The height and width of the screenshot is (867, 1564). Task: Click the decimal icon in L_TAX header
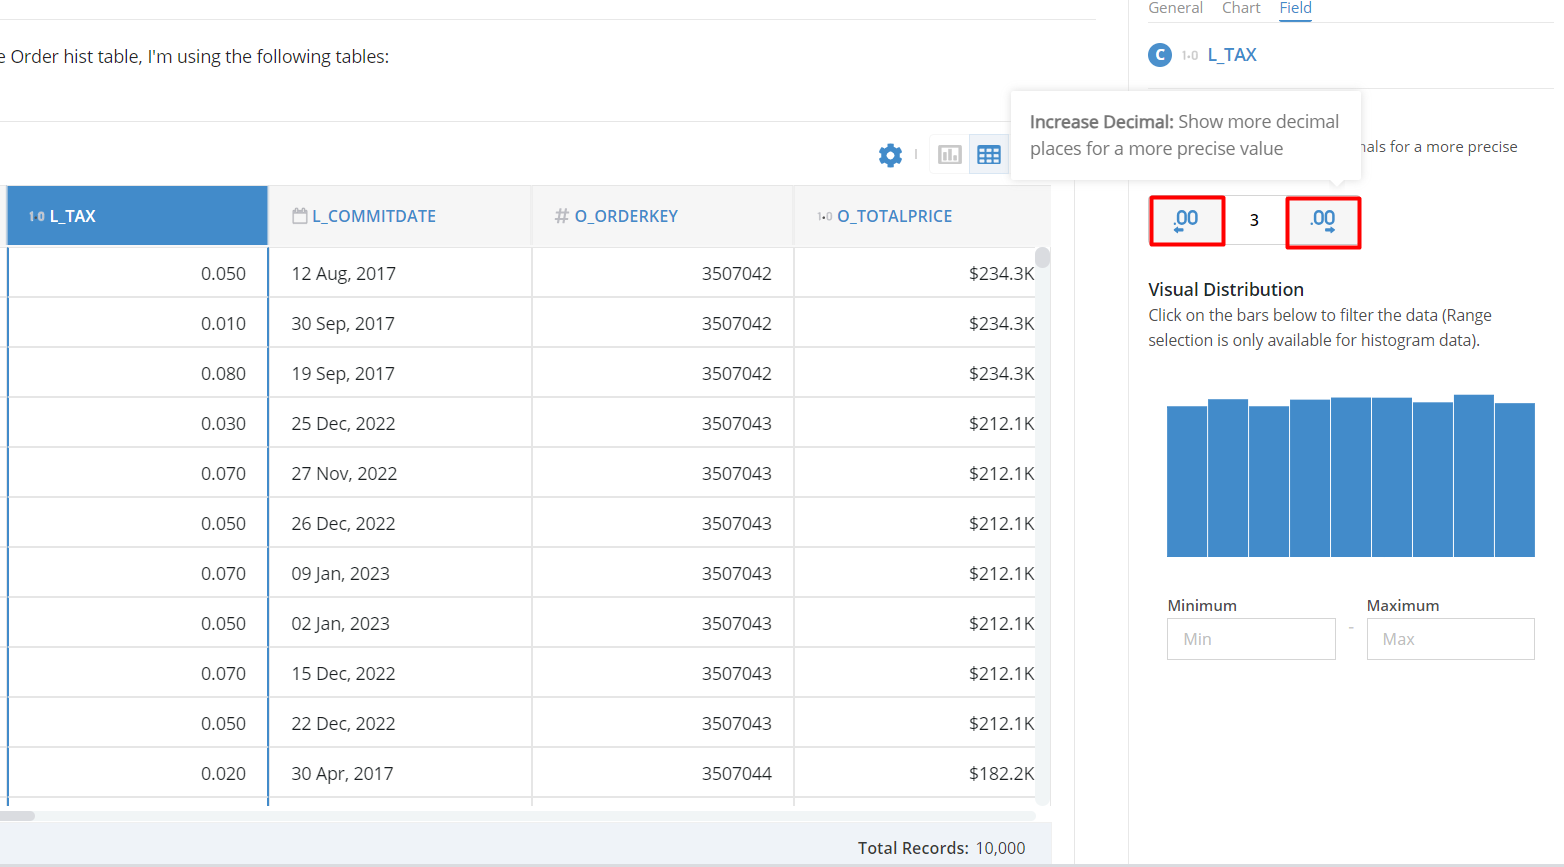click(x=37, y=216)
